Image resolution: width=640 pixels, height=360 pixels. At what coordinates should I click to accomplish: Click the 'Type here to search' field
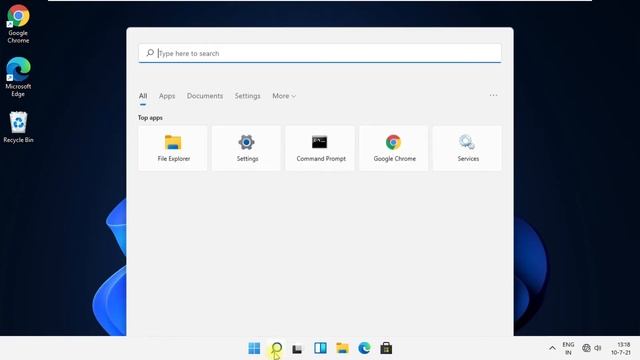[x=320, y=53]
